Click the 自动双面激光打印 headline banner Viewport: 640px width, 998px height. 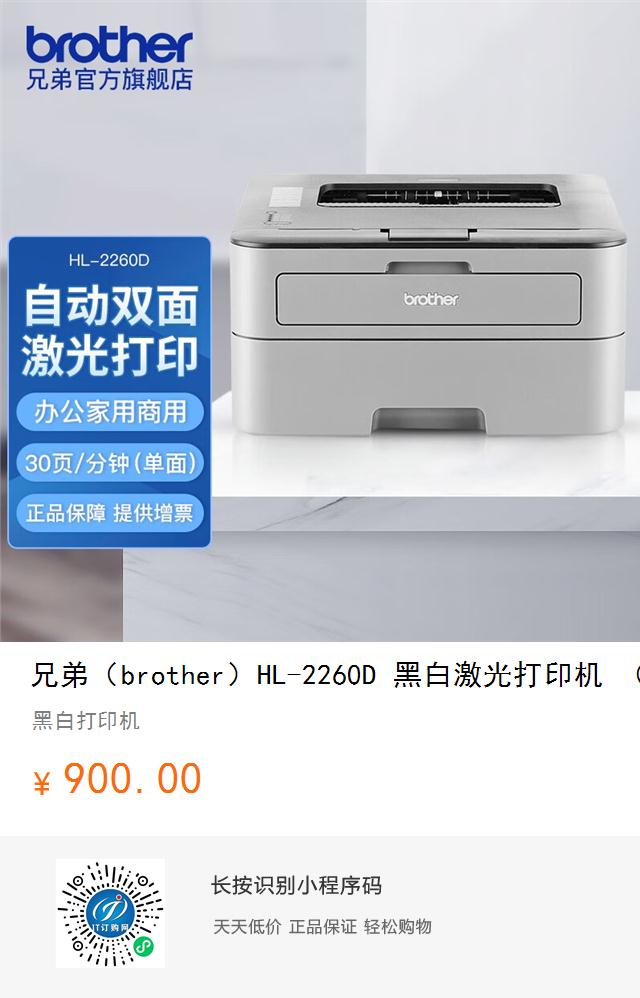coord(109,330)
